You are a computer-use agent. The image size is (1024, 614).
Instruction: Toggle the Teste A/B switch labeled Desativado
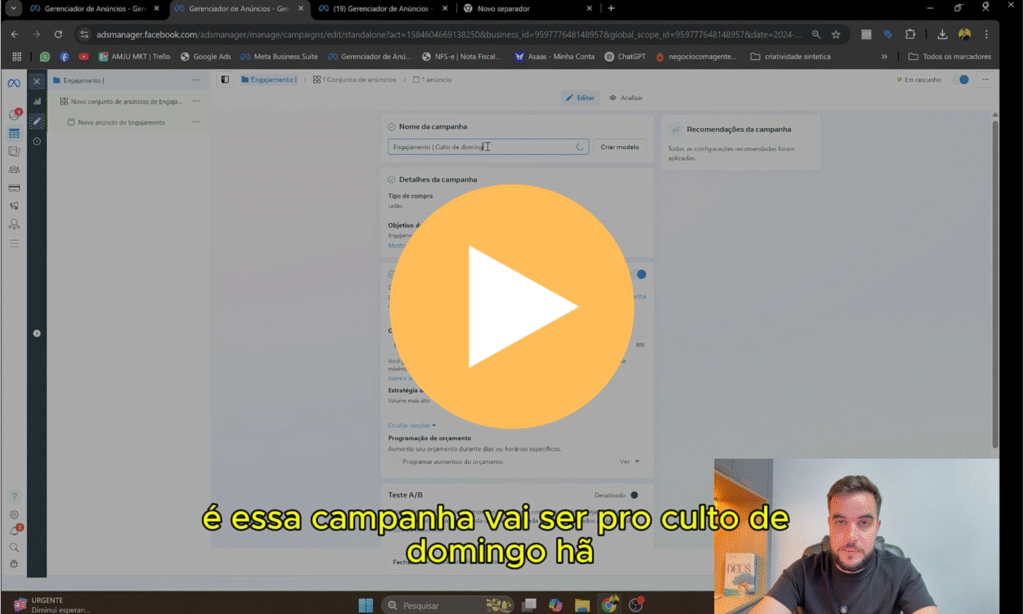click(634, 494)
